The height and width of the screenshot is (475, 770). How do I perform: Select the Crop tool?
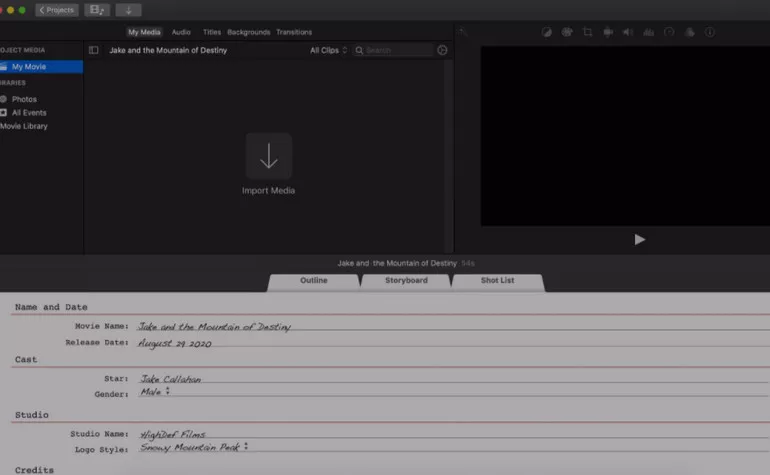click(587, 32)
